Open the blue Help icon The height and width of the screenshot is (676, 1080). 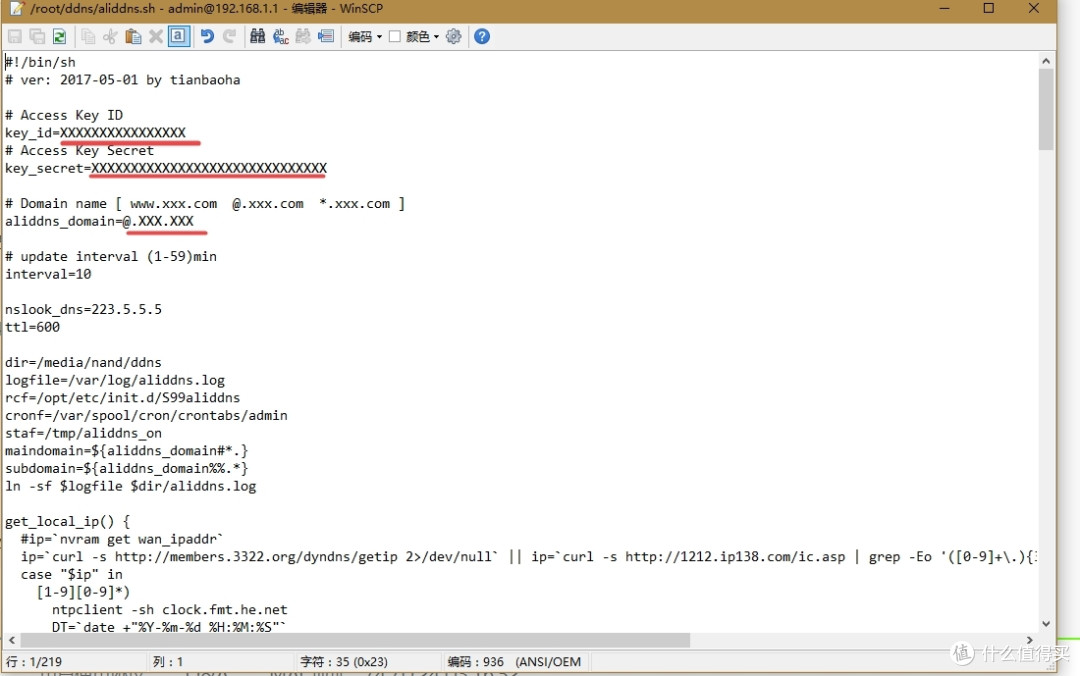tap(482, 36)
